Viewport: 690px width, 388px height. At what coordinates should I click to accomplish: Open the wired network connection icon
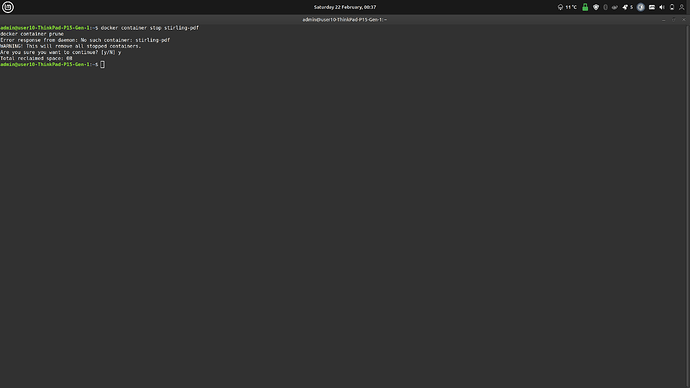(652, 7)
